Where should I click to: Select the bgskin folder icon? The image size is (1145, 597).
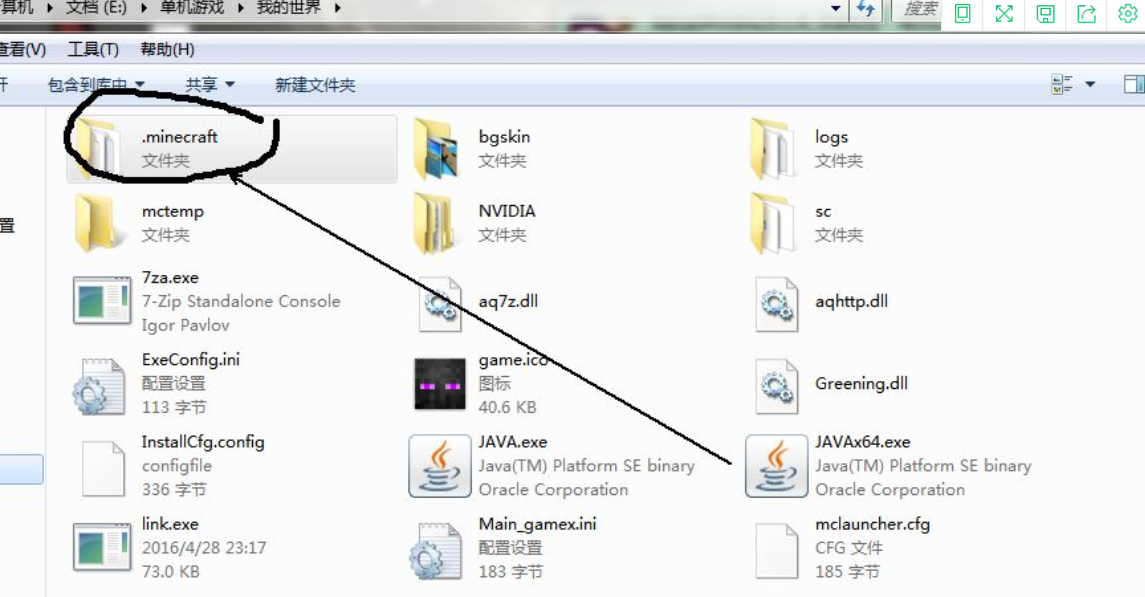(x=437, y=150)
